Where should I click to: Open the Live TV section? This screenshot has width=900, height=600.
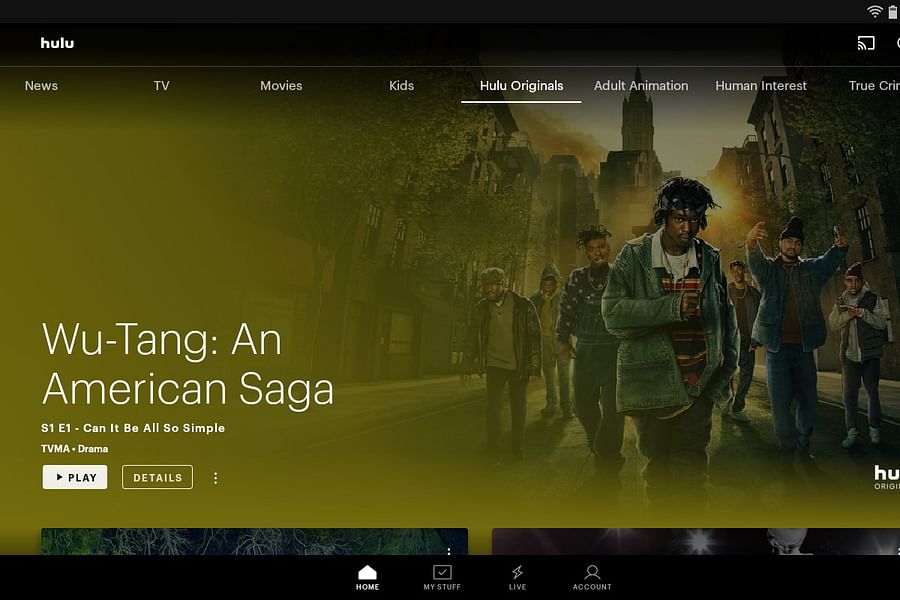pyautogui.click(x=517, y=577)
